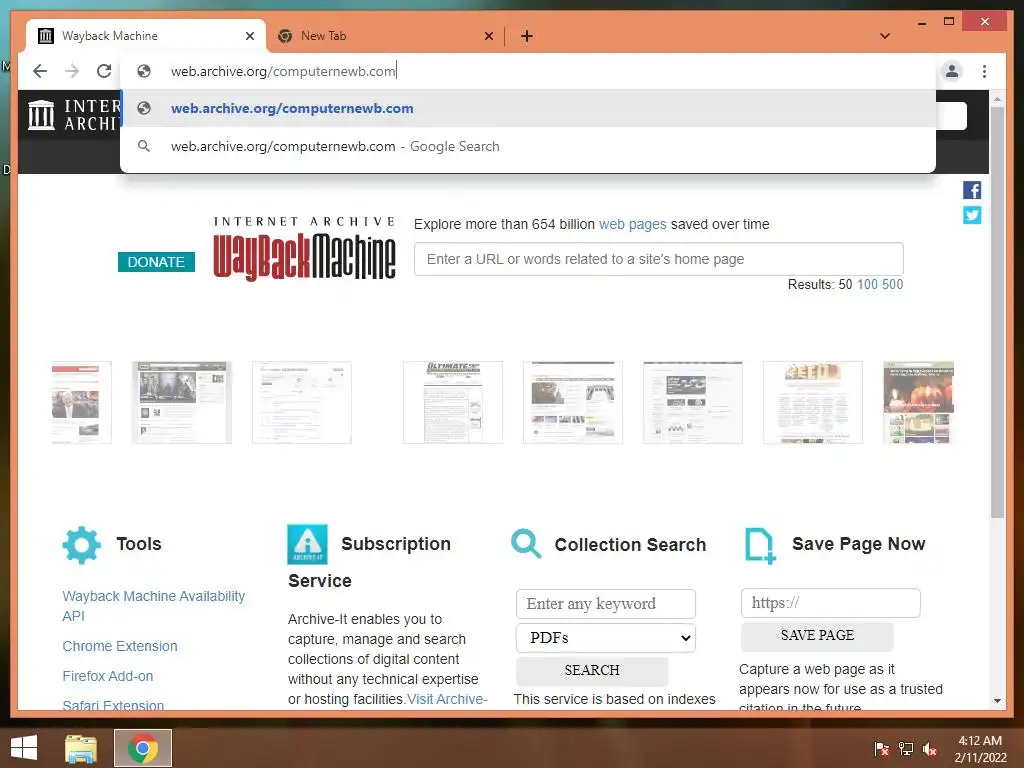Open the Firefox Add-on link

pyautogui.click(x=108, y=676)
